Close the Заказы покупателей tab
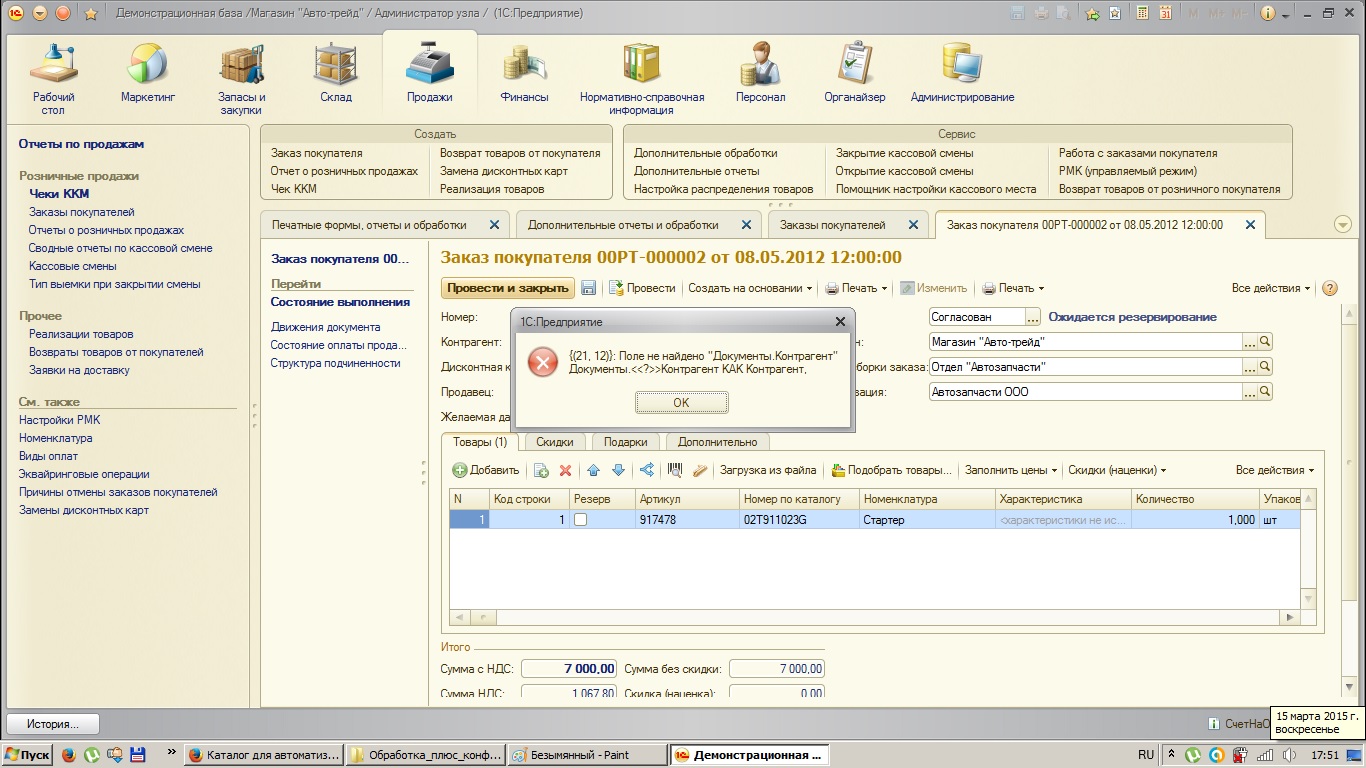This screenshot has width=1366, height=768. (x=913, y=225)
